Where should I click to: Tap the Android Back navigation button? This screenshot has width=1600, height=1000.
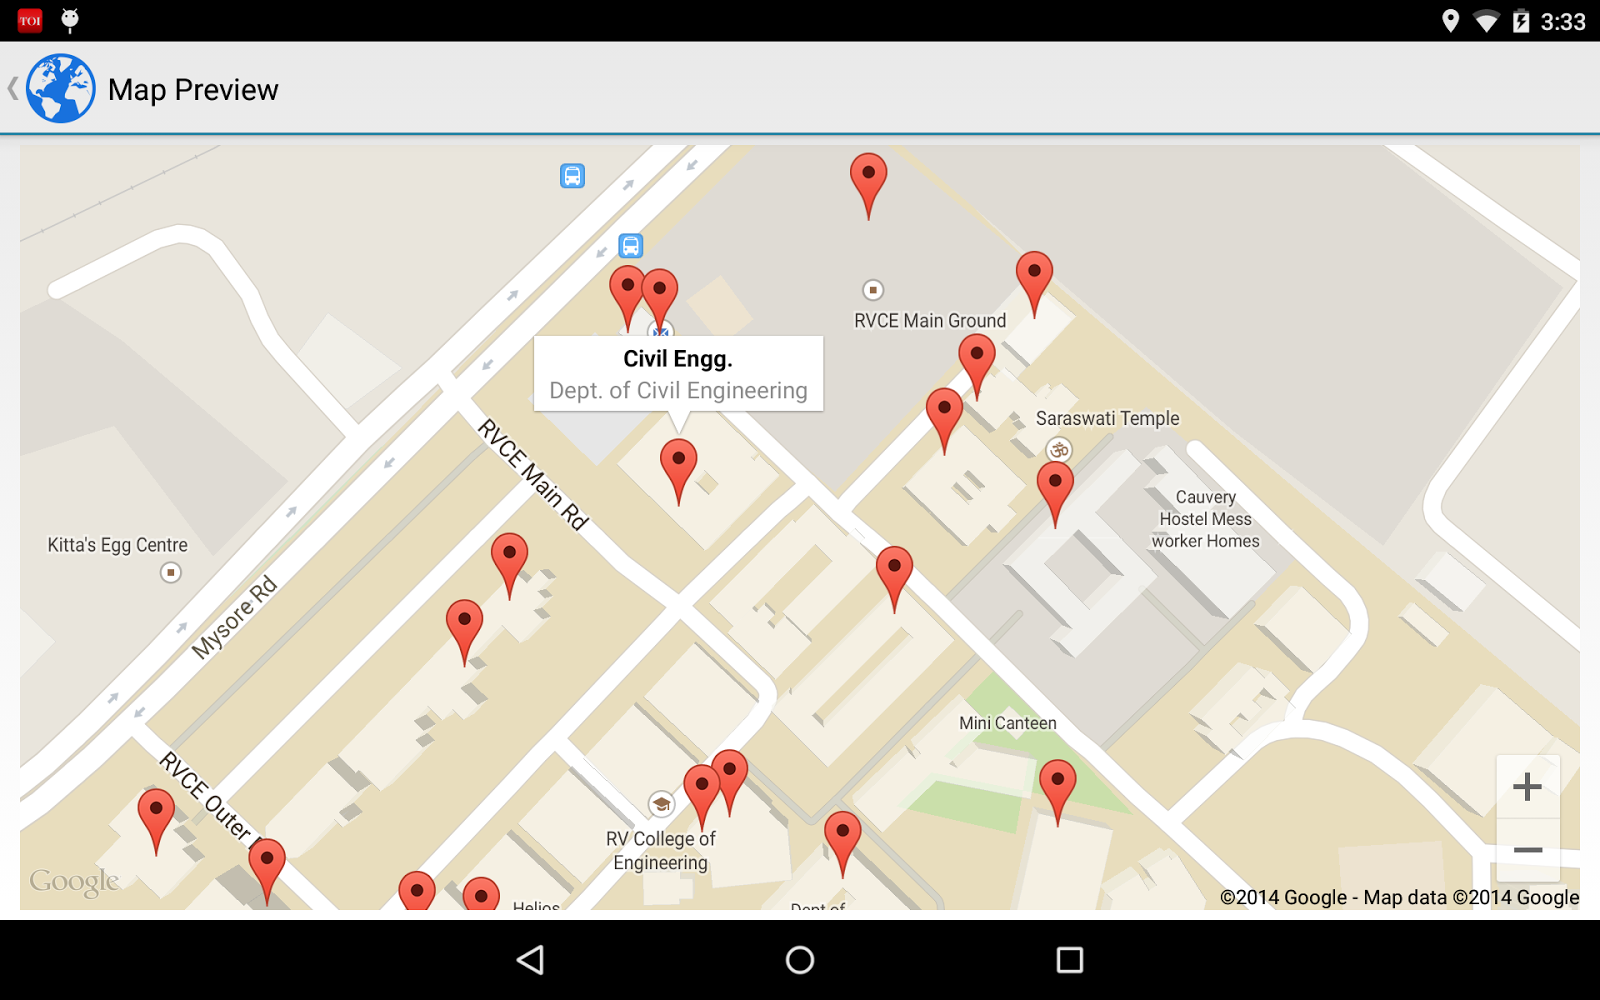coord(530,960)
